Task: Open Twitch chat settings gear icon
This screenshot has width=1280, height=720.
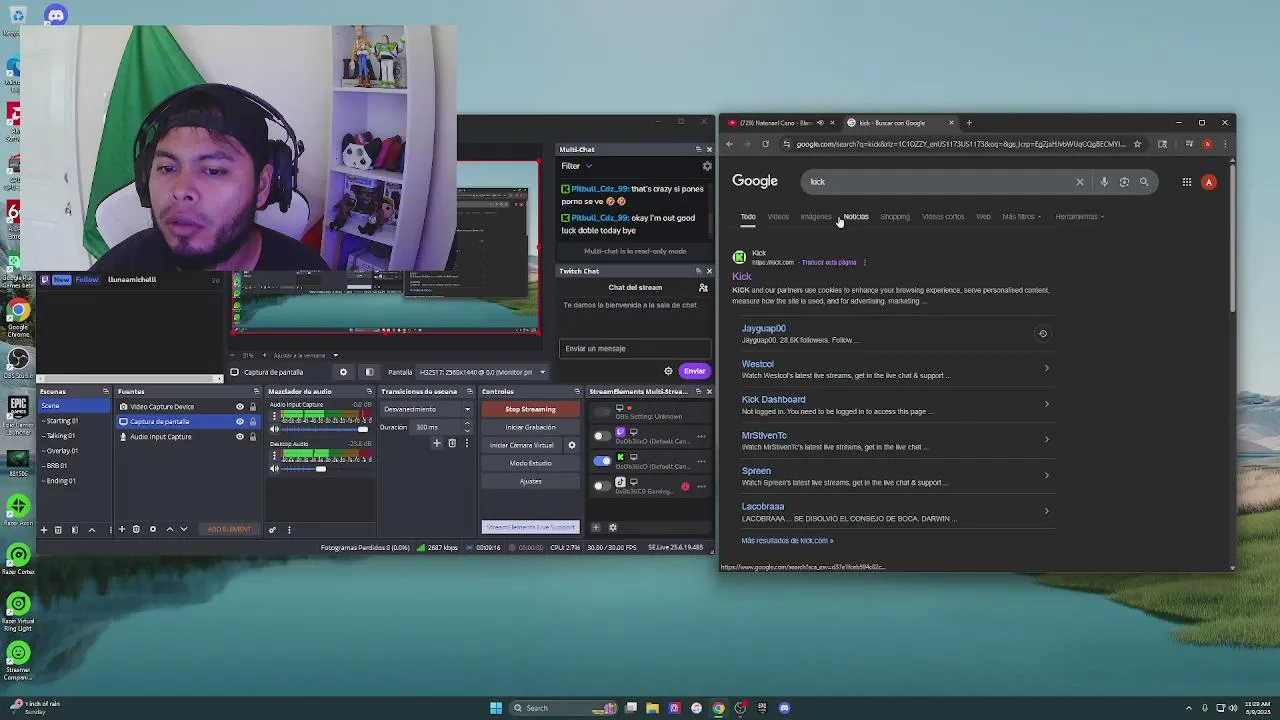Action: tap(668, 371)
